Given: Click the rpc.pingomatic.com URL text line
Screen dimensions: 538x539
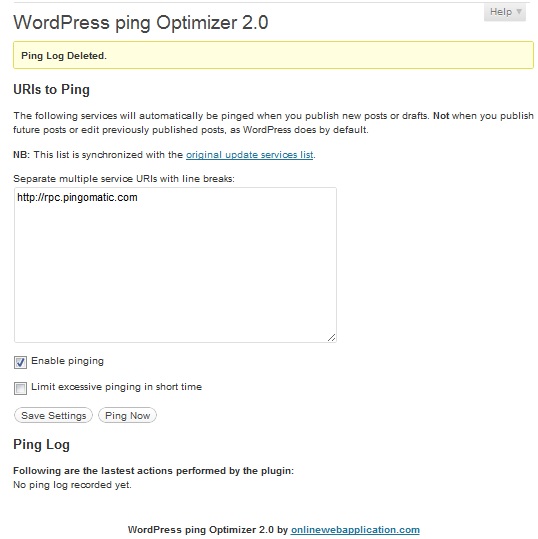Looking at the screenshot, I should click(77, 197).
